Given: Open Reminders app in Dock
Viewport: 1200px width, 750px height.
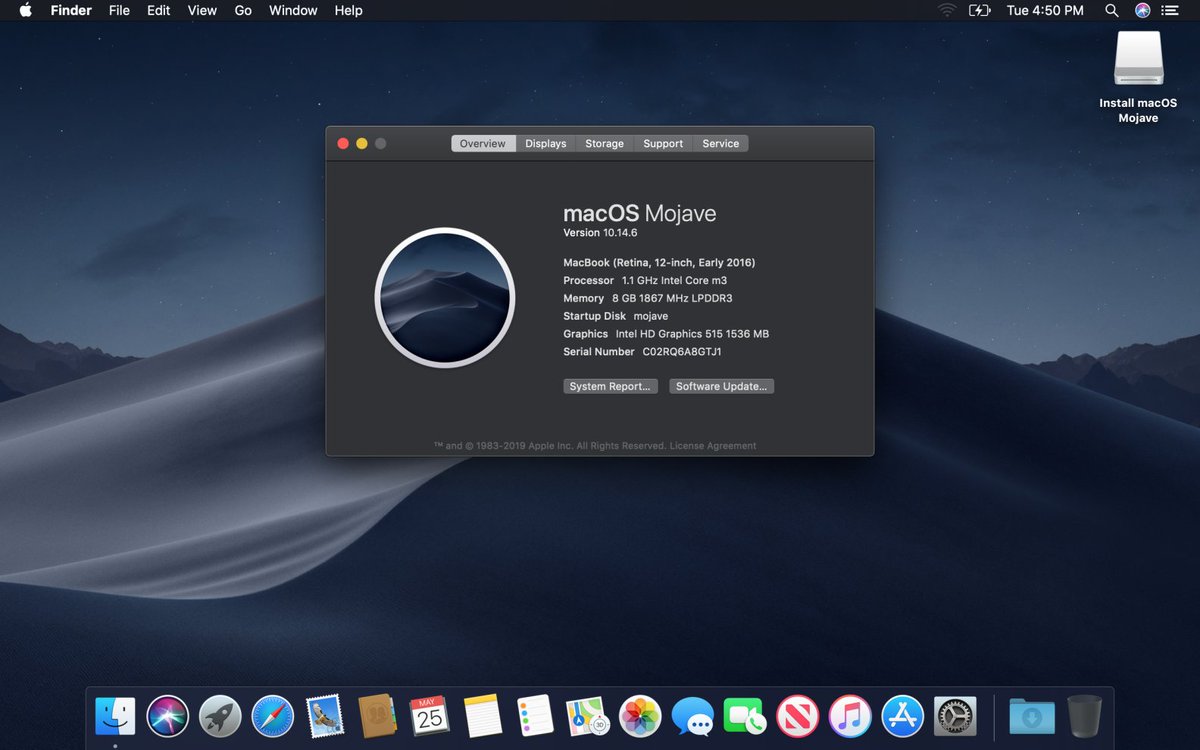Looking at the screenshot, I should pos(535,716).
